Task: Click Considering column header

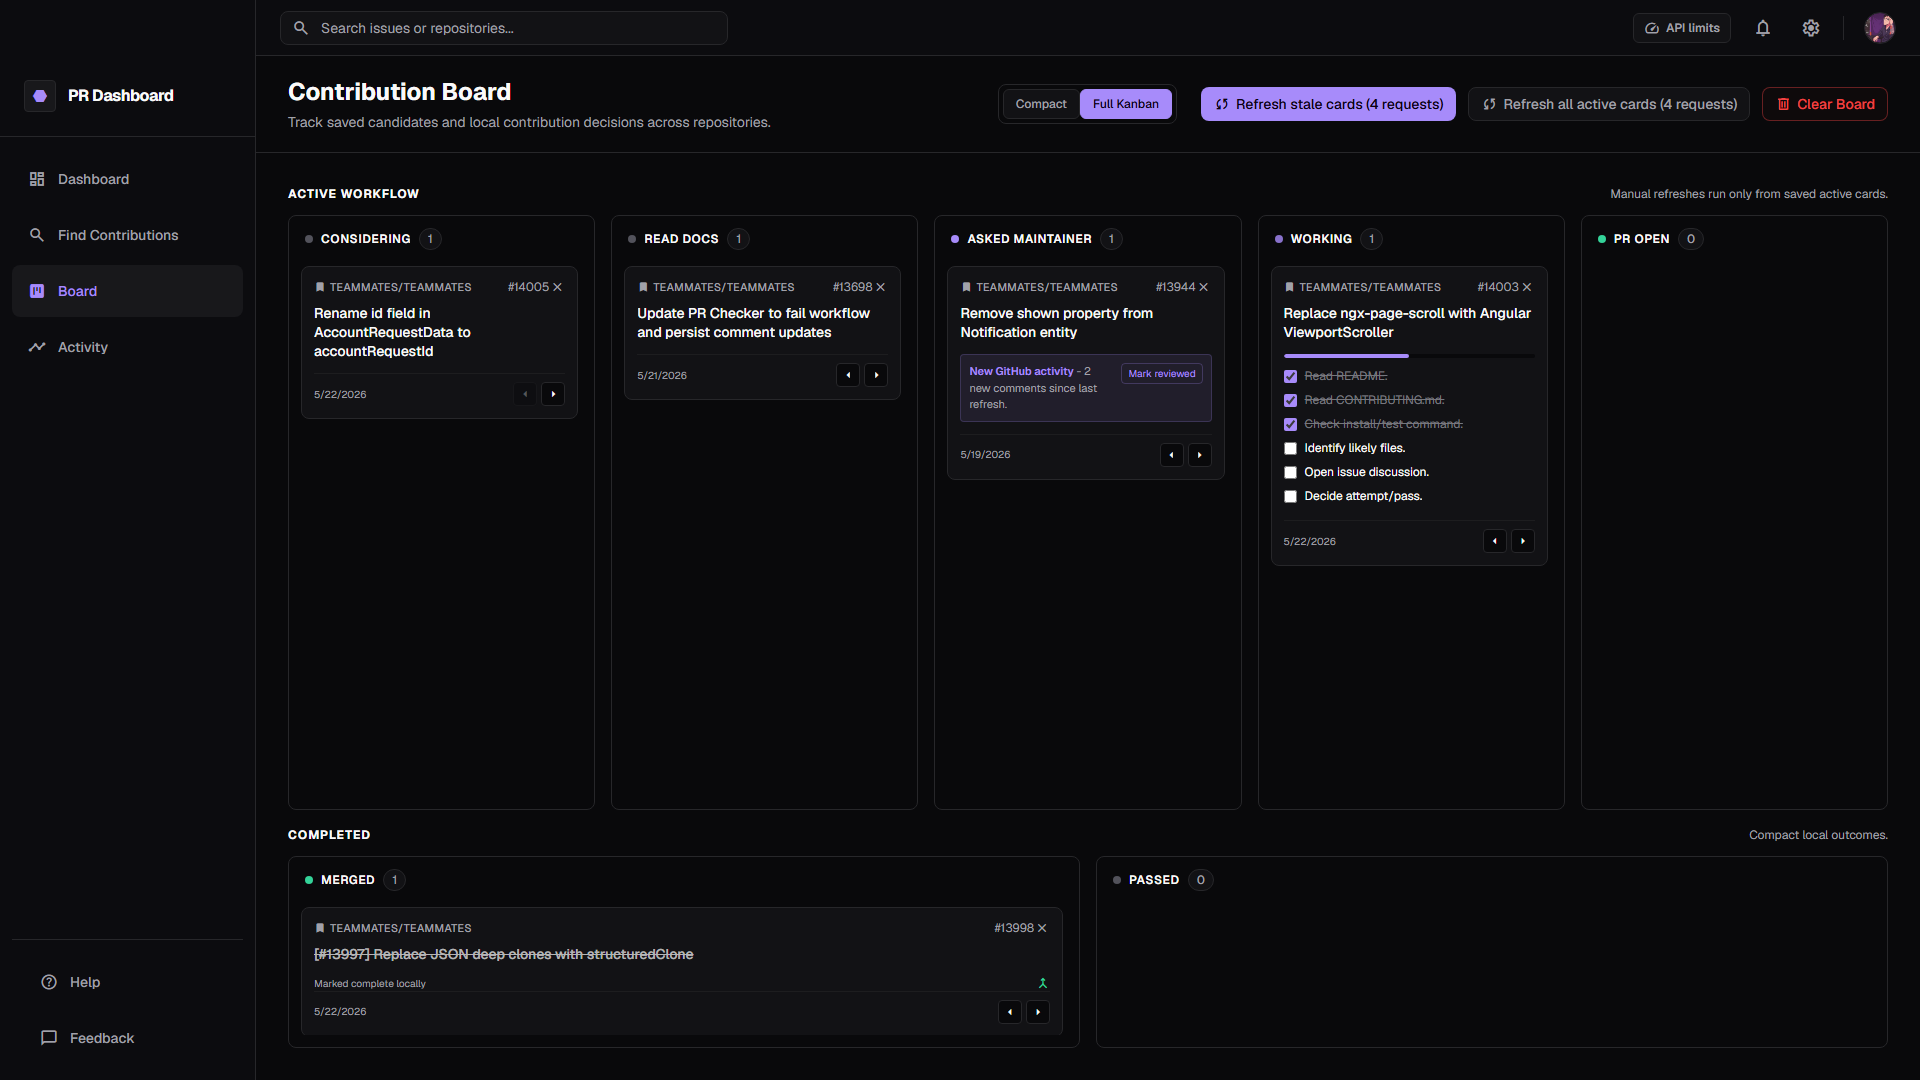Action: (365, 239)
